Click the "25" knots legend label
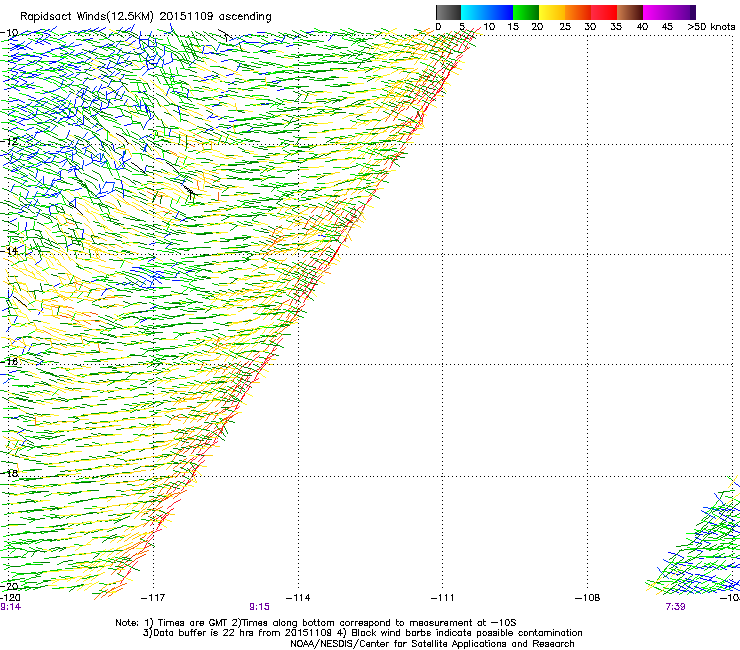The image size is (740, 650). [564, 27]
